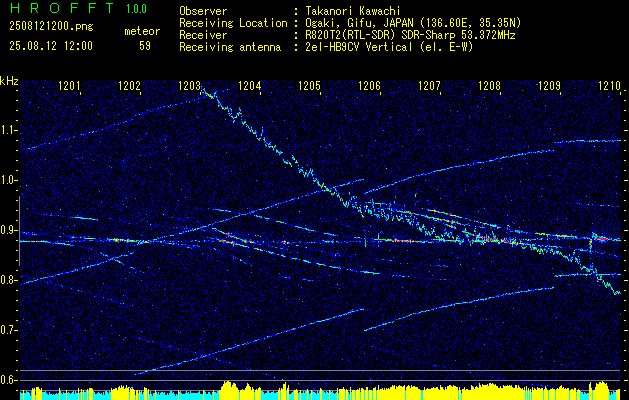629x400 pixels.
Task: Select location Ogaki, Gifu, JAPAN text
Action: [x=412, y=23]
